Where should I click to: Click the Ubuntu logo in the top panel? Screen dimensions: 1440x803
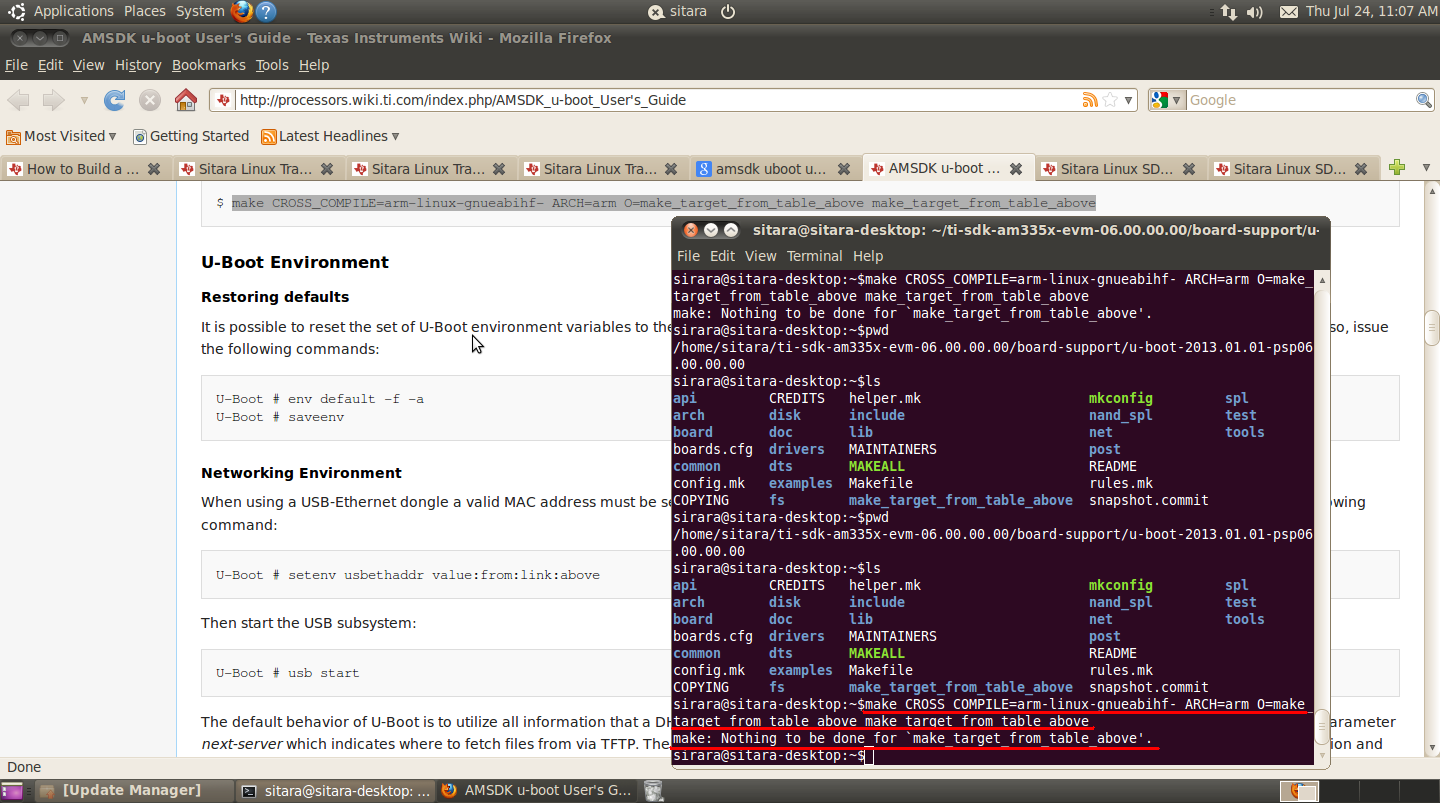click(17, 11)
